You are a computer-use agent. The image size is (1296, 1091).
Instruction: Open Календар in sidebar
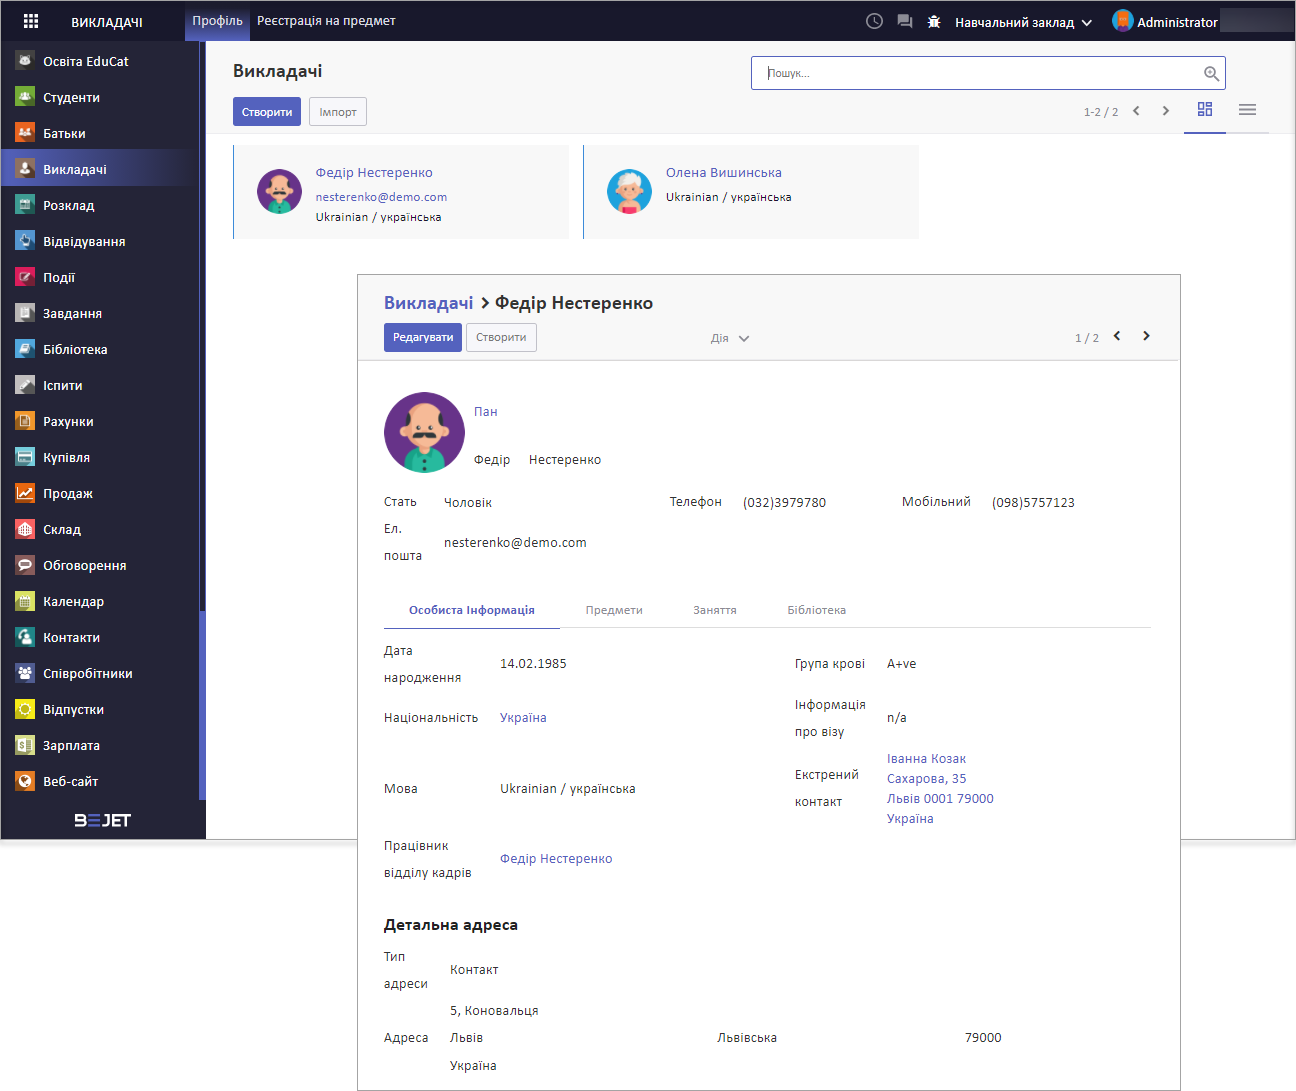pos(100,601)
